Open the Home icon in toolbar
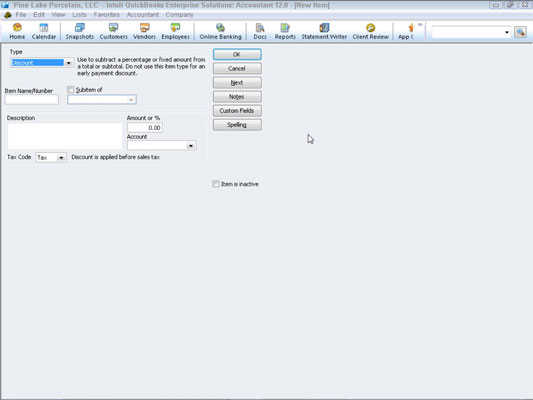 (17, 31)
